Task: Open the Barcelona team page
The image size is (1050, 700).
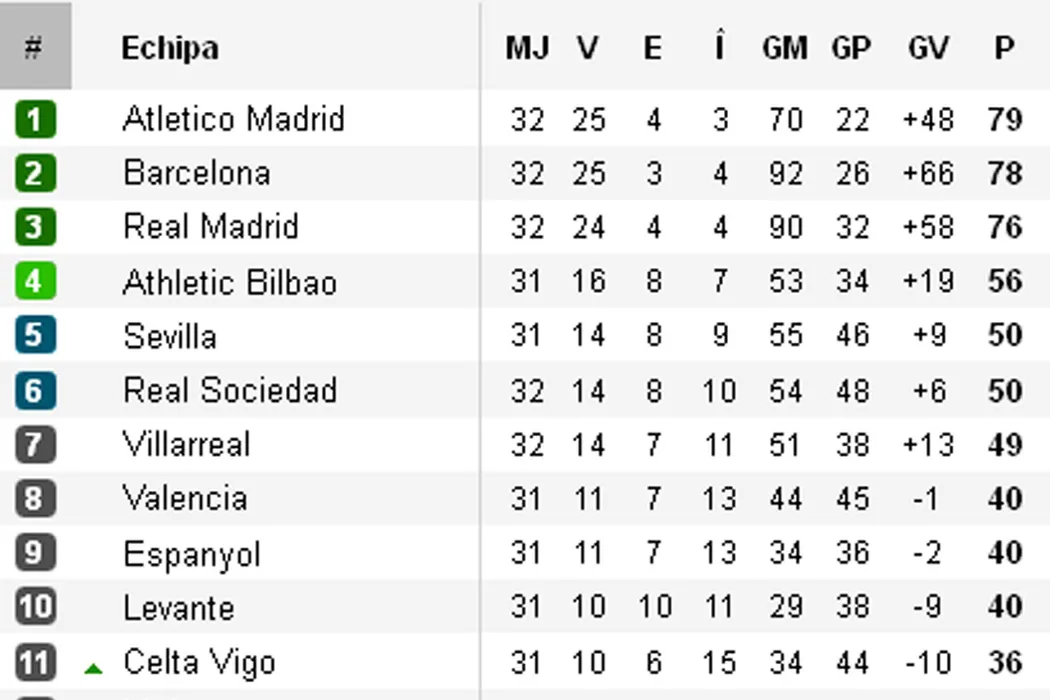Action: [196, 173]
